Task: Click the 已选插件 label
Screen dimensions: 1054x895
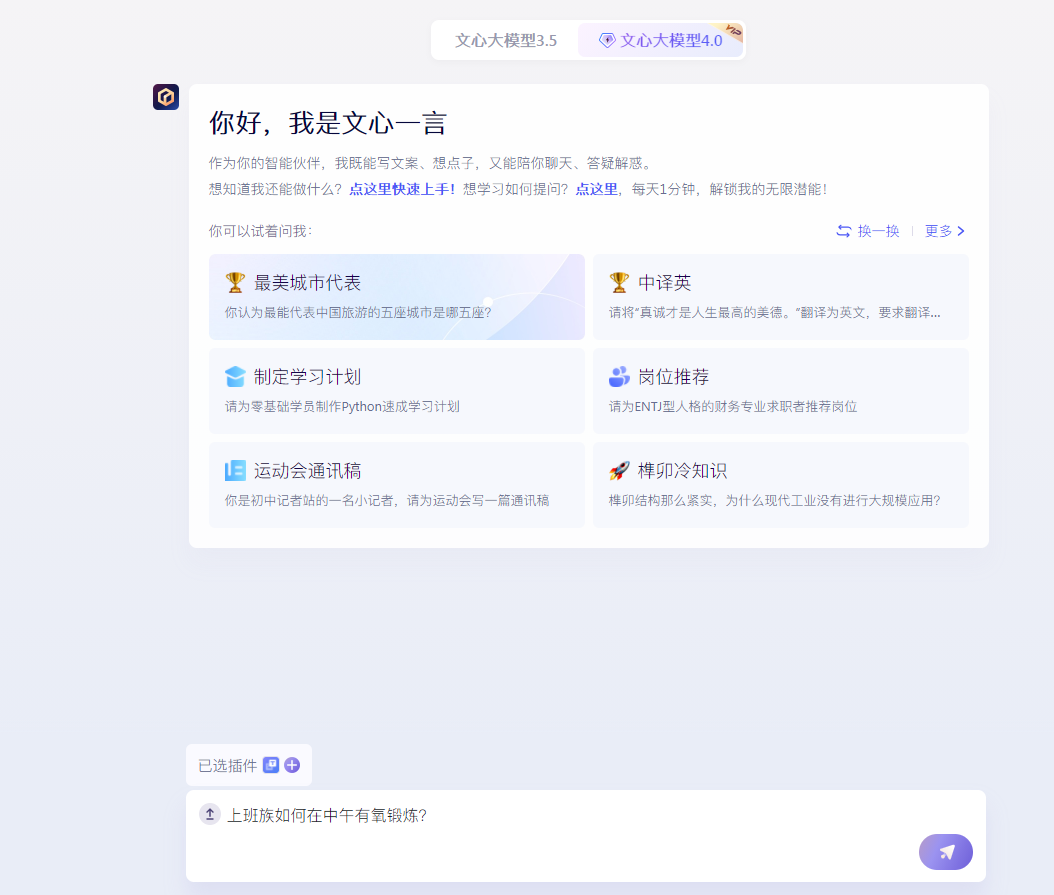Action: click(x=228, y=766)
